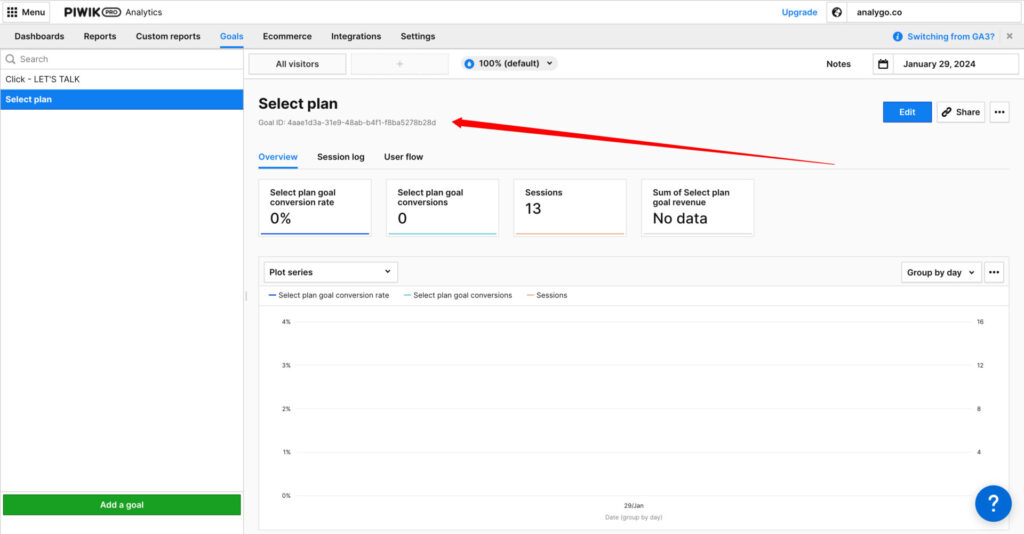This screenshot has height=534, width=1024.
Task: Open the blue help question mark button
Action: pyautogui.click(x=992, y=503)
